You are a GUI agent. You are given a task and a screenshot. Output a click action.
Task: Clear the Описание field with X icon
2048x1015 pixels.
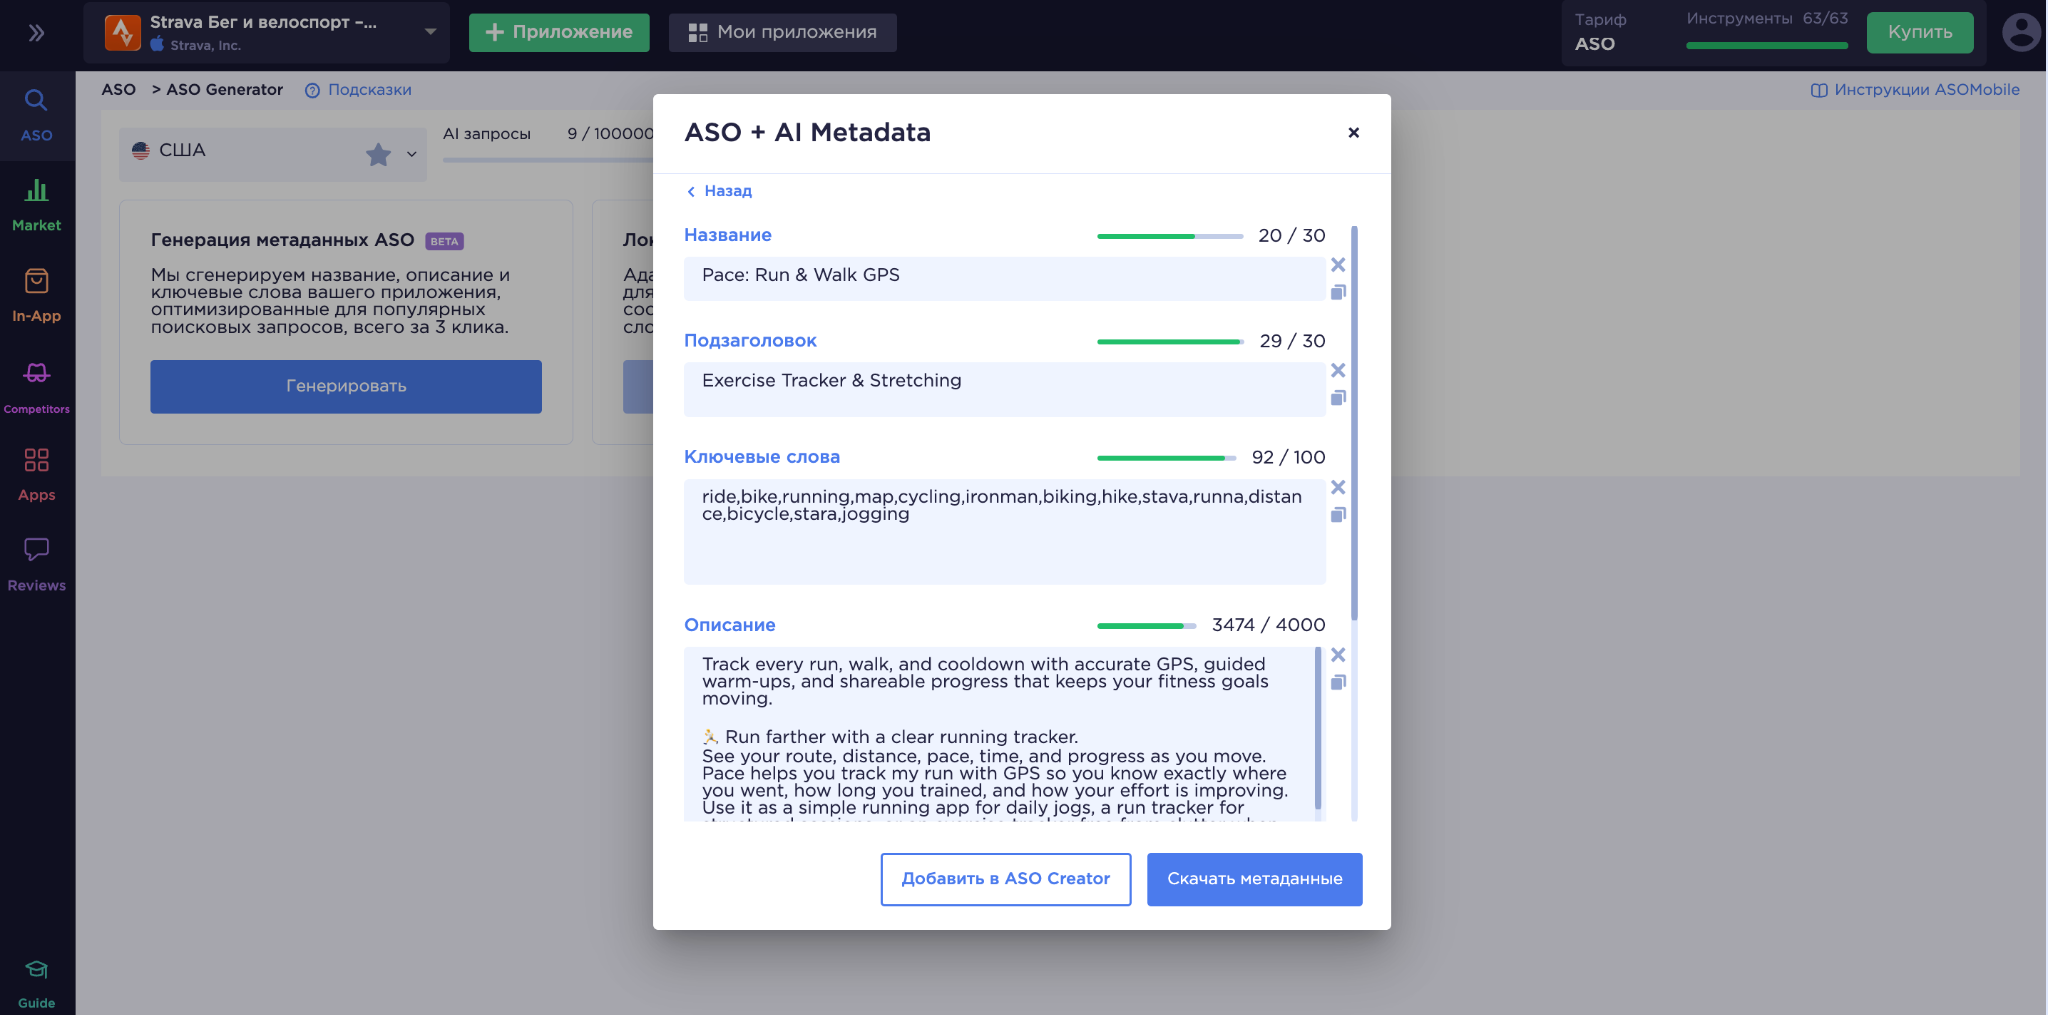[1338, 655]
